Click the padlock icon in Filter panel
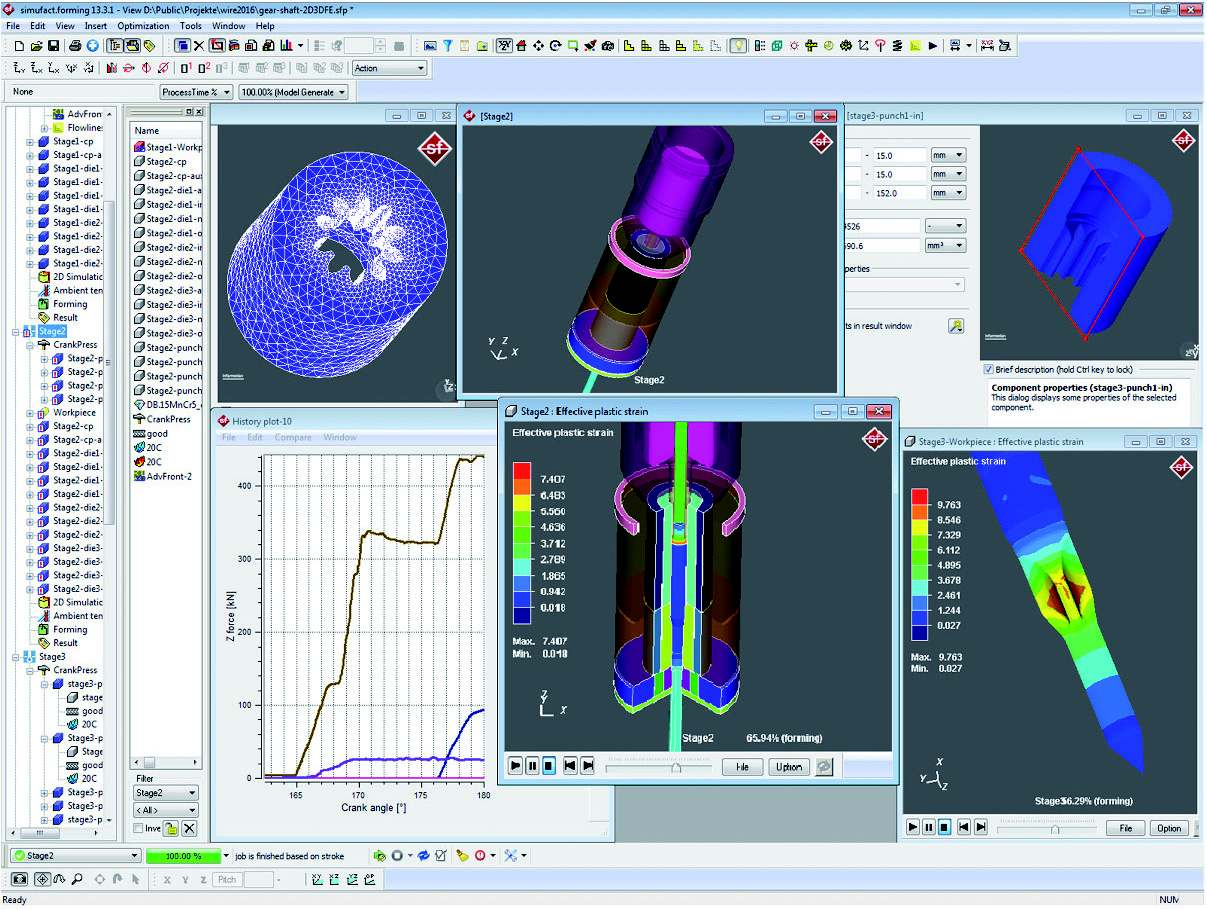Viewport: 1207px width, 910px height. pyautogui.click(x=171, y=828)
